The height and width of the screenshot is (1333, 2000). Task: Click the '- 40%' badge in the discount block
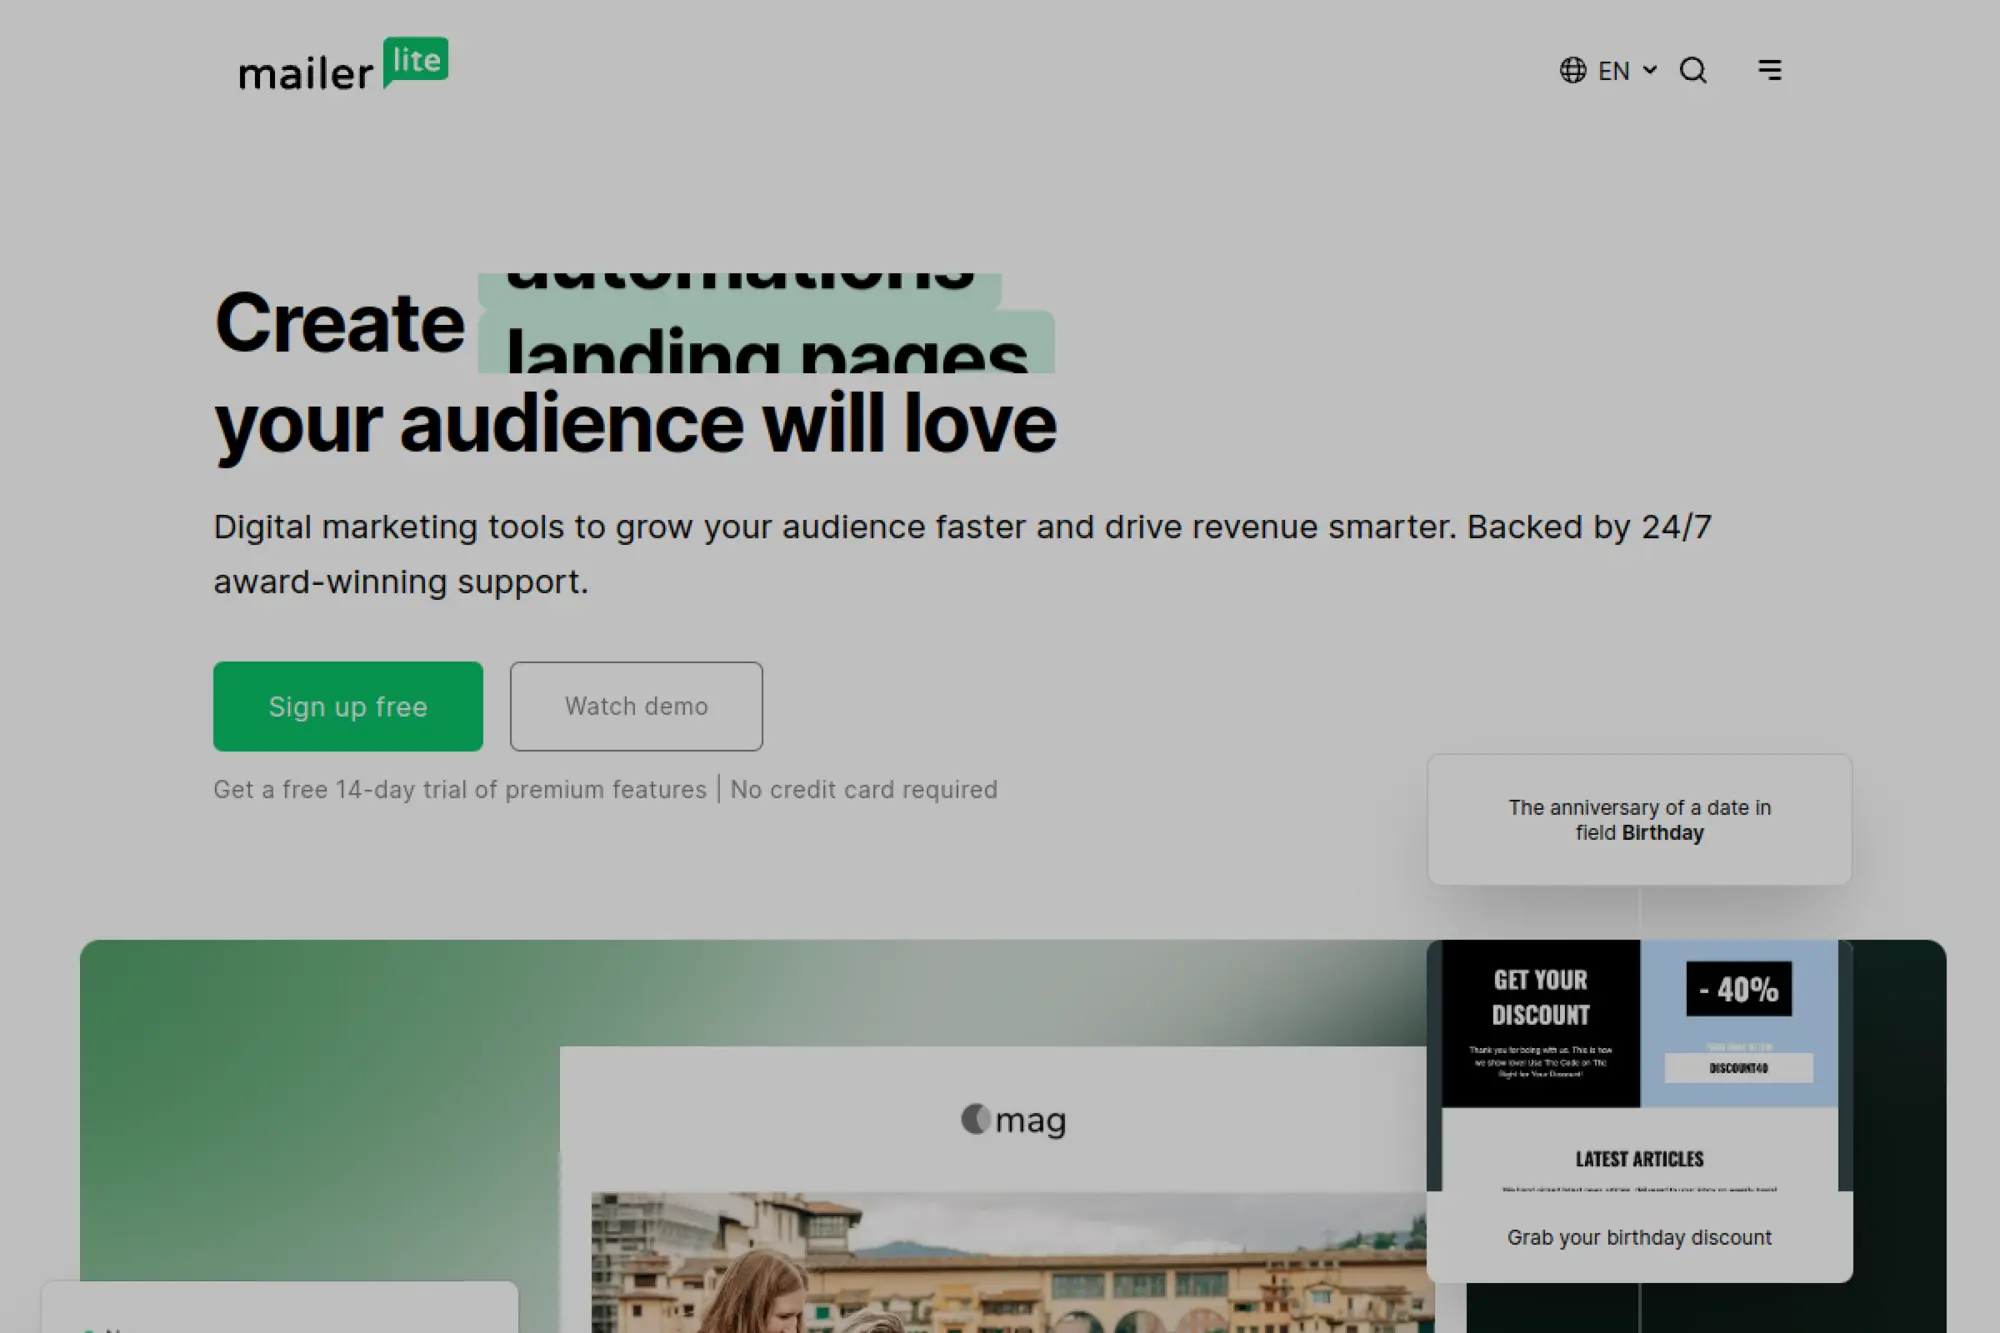[1740, 989]
